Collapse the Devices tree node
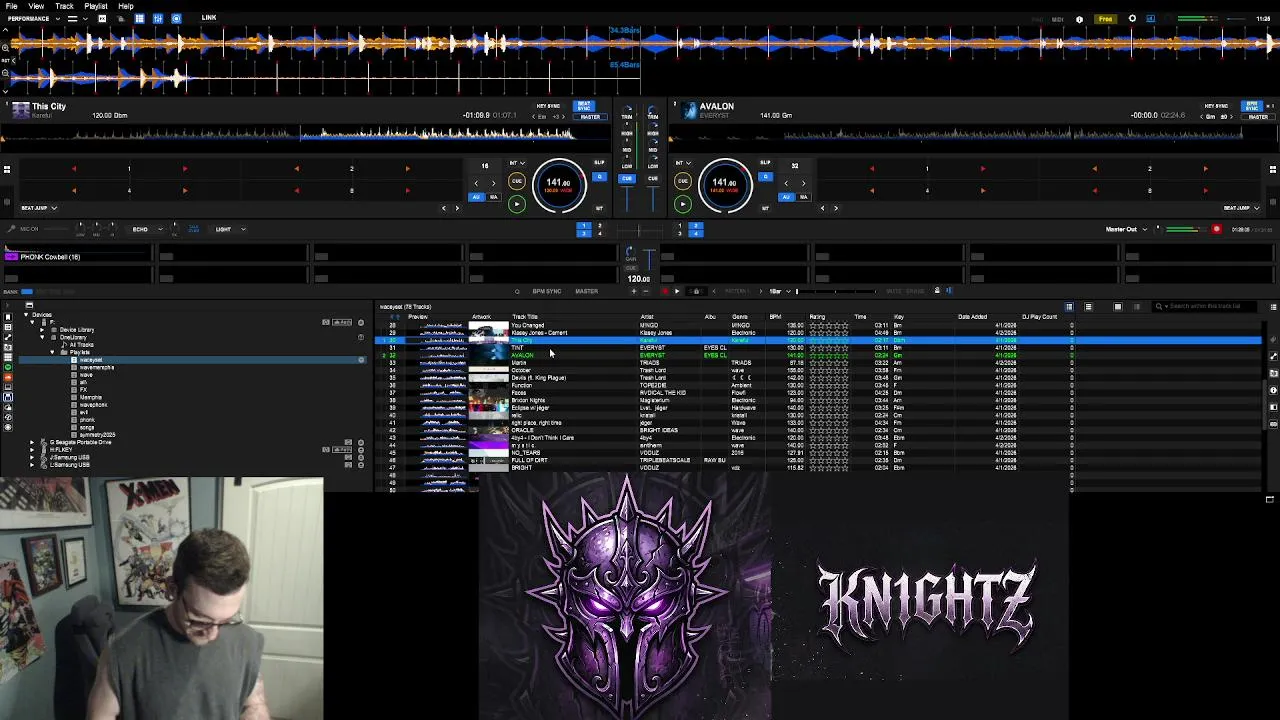The height and width of the screenshot is (720, 1280). 26,315
